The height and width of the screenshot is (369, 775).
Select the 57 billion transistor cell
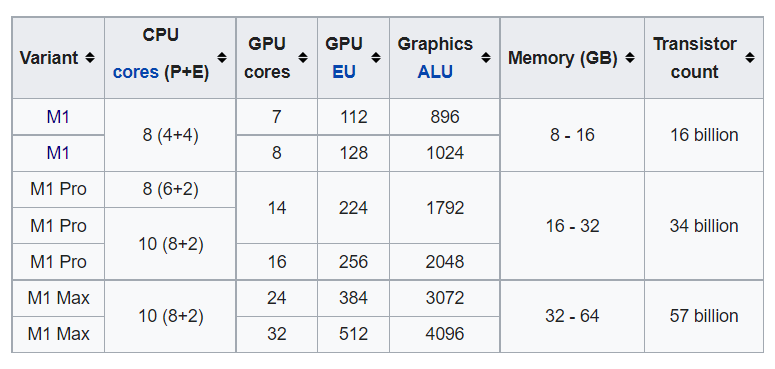[x=704, y=316]
